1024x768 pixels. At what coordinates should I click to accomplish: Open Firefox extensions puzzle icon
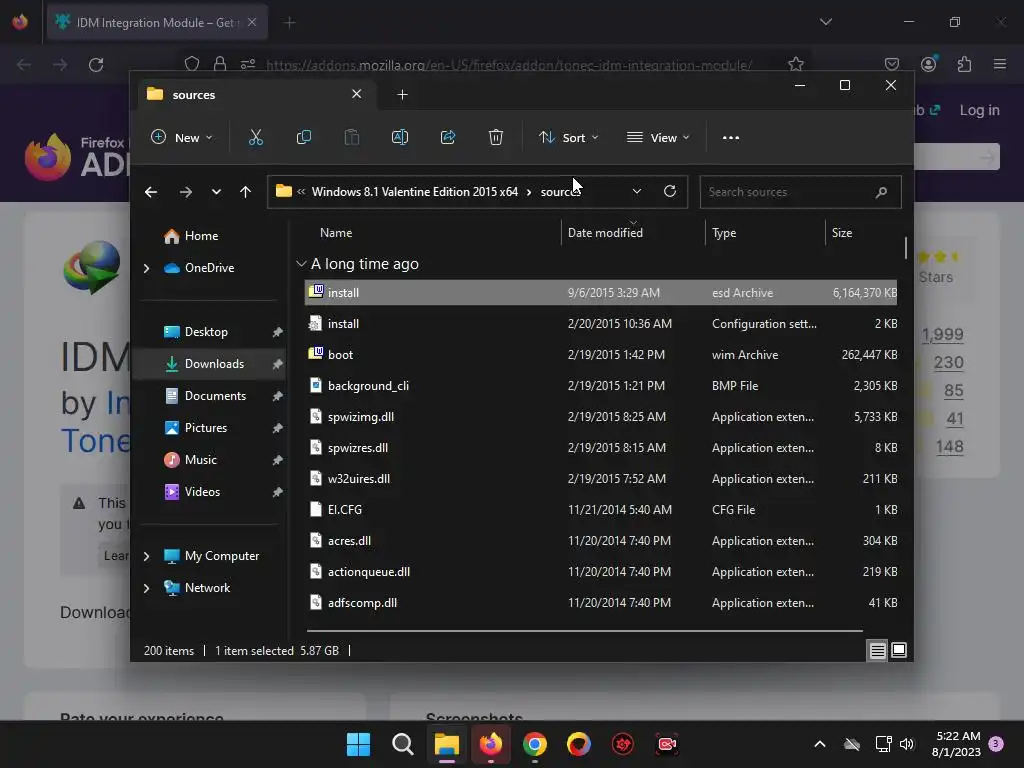click(x=964, y=64)
